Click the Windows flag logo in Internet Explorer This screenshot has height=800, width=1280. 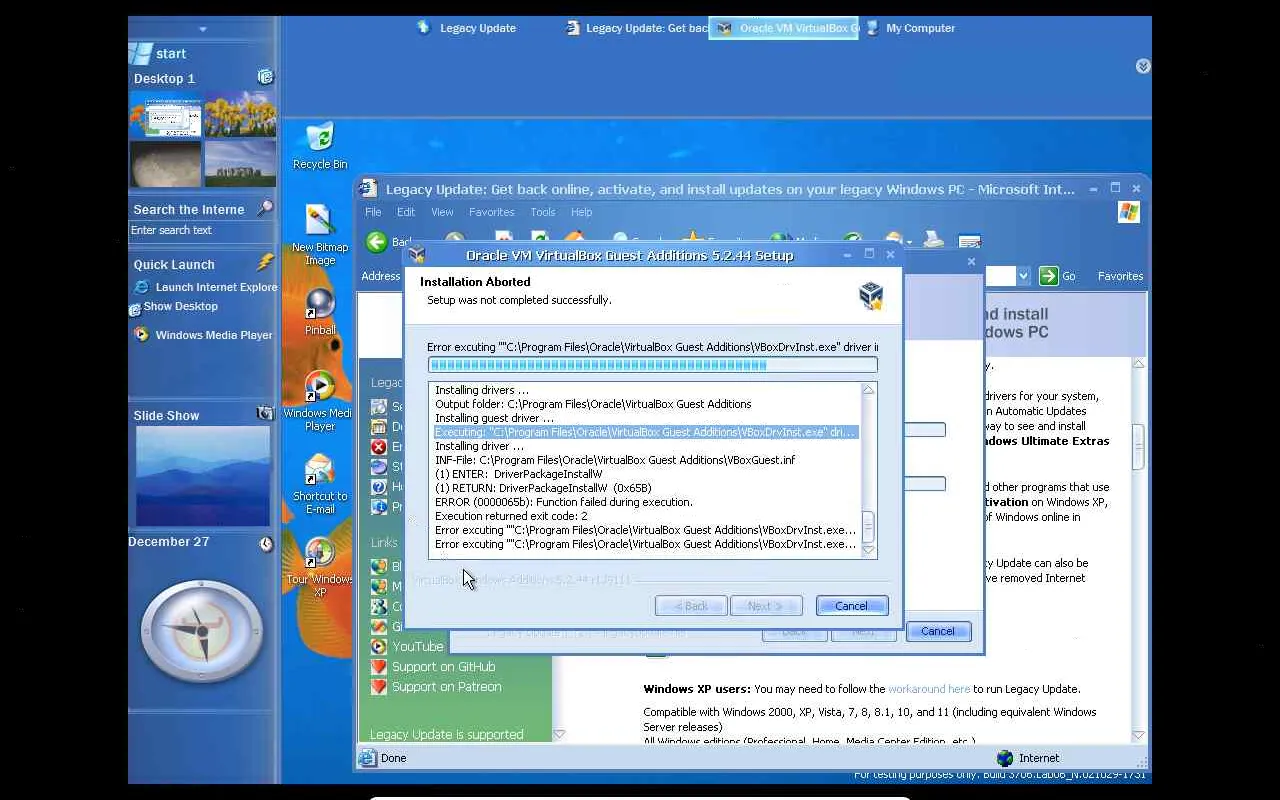click(1129, 212)
